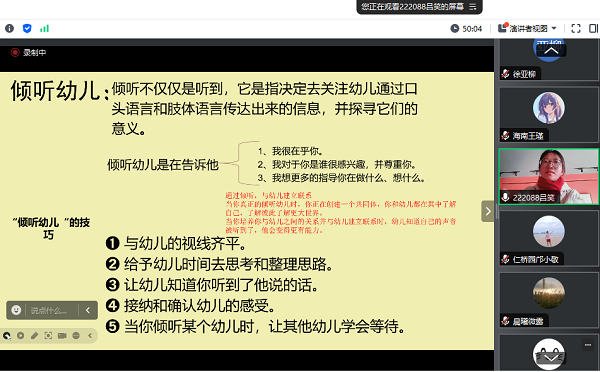Screen dimensions: 600x372
Task: Check the green network signal icon
Action: pos(44,28)
